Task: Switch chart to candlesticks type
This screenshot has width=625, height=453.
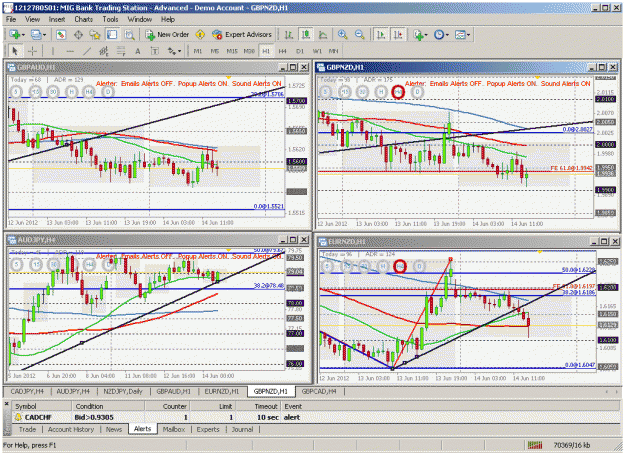Action: (x=306, y=35)
